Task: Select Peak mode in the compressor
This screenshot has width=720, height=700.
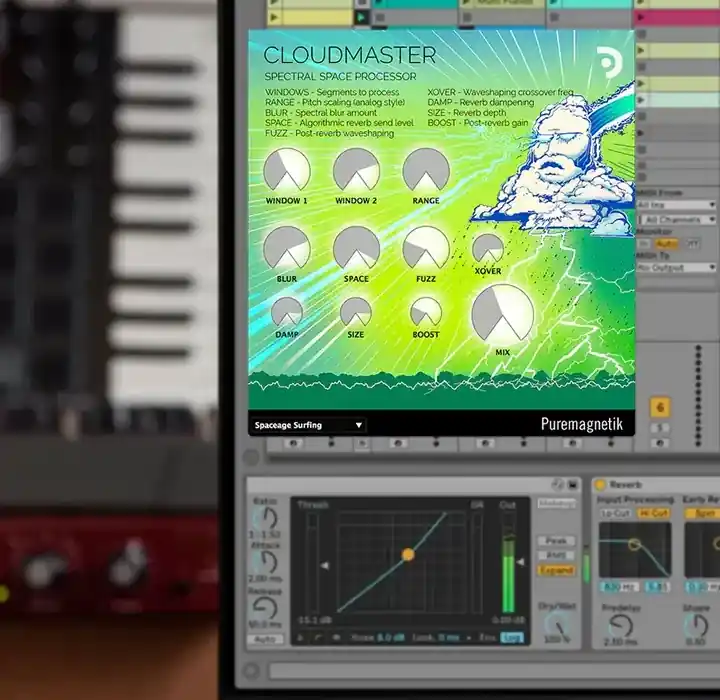Action: click(556, 541)
